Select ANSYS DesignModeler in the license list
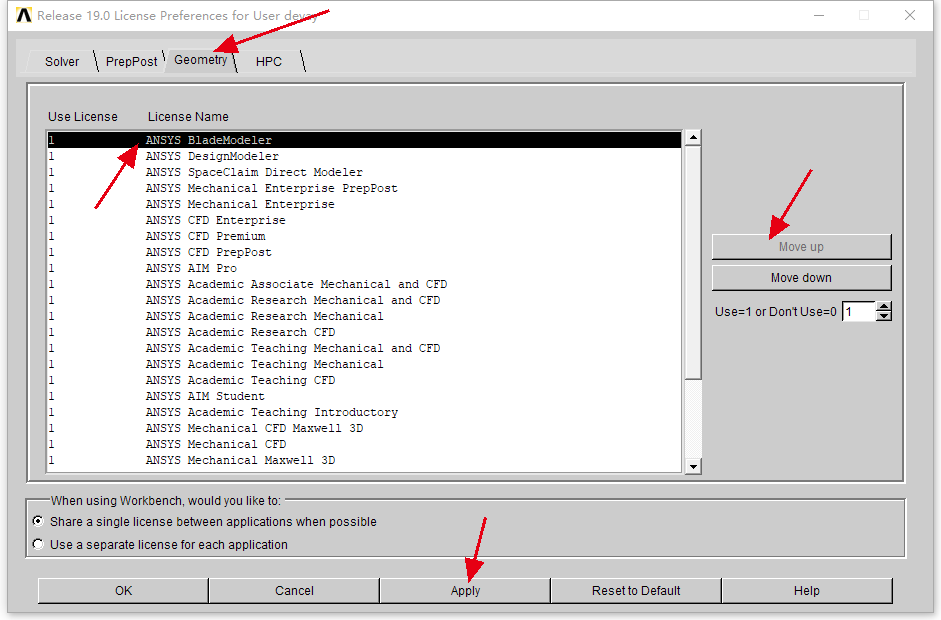This screenshot has width=941, height=620. 212,156
